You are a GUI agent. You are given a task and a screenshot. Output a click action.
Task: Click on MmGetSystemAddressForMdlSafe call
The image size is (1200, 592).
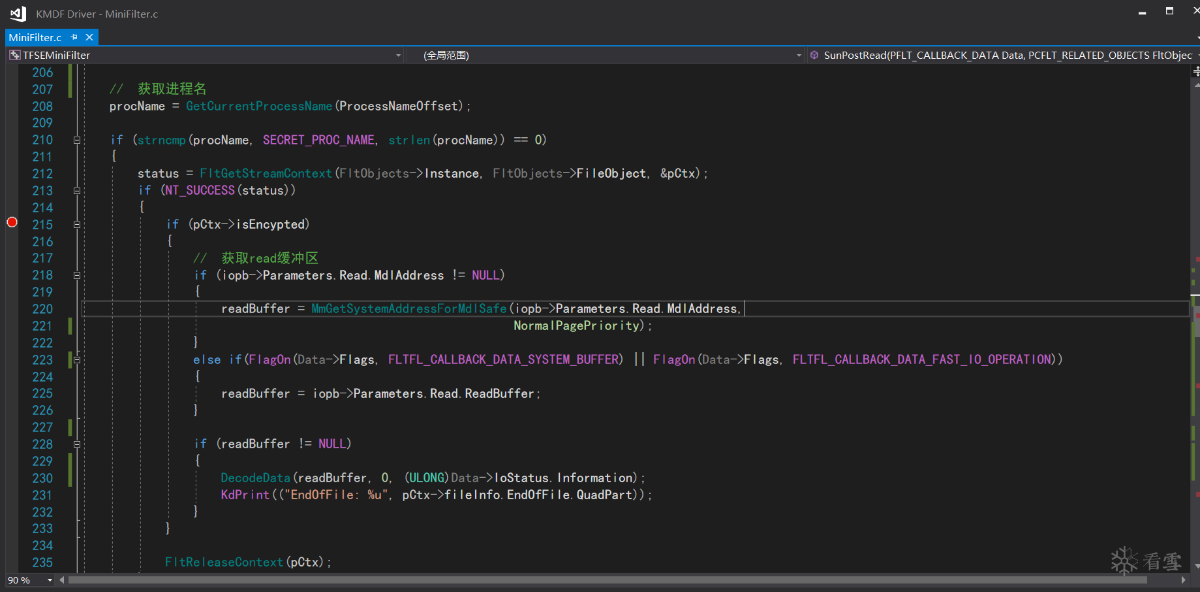tap(409, 309)
